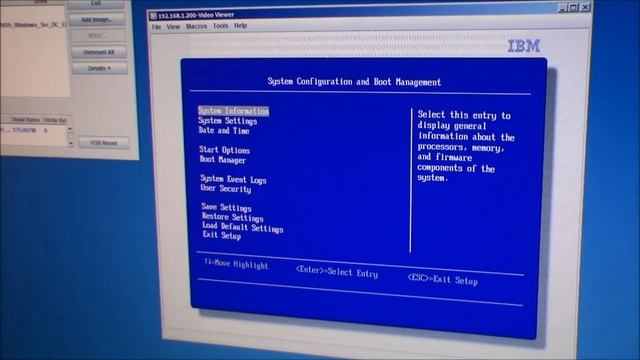Click the <ESC>=Exit Setup hint text
Image resolution: width=640 pixels, height=360 pixels.
[442, 280]
